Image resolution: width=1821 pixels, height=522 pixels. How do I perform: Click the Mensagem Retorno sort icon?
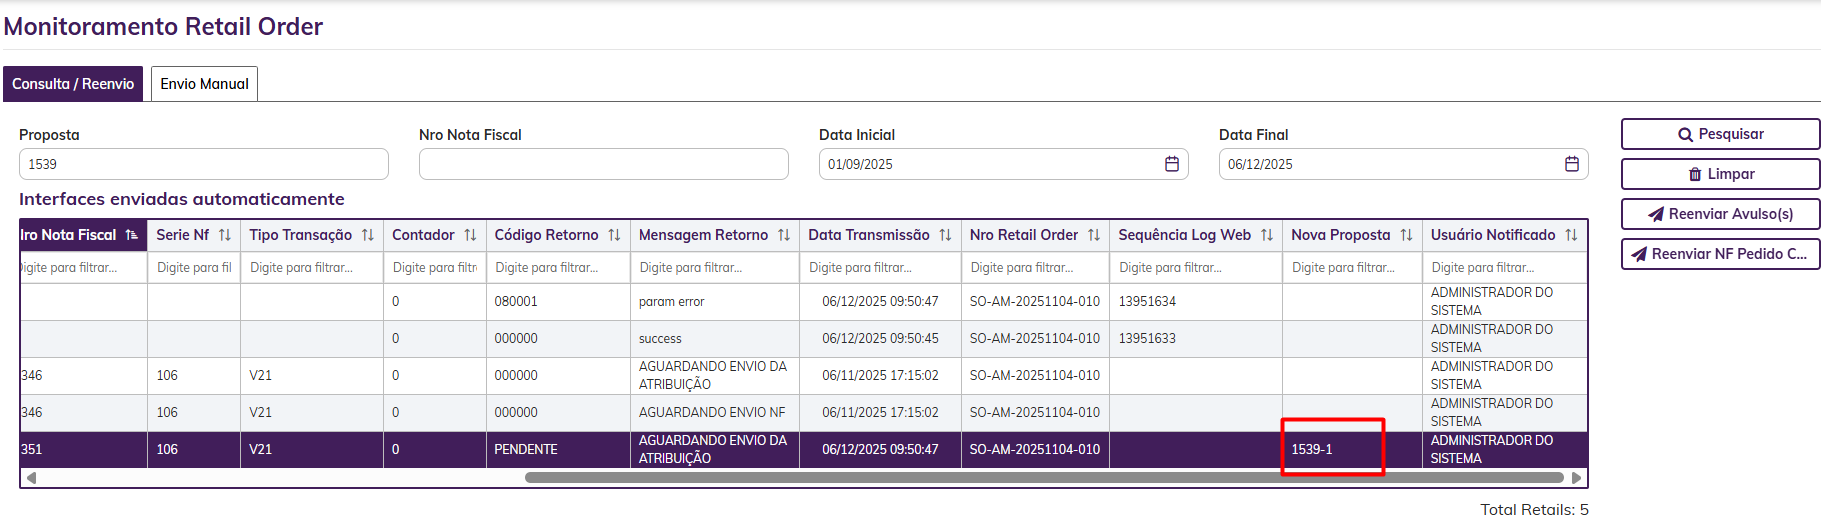coord(784,235)
